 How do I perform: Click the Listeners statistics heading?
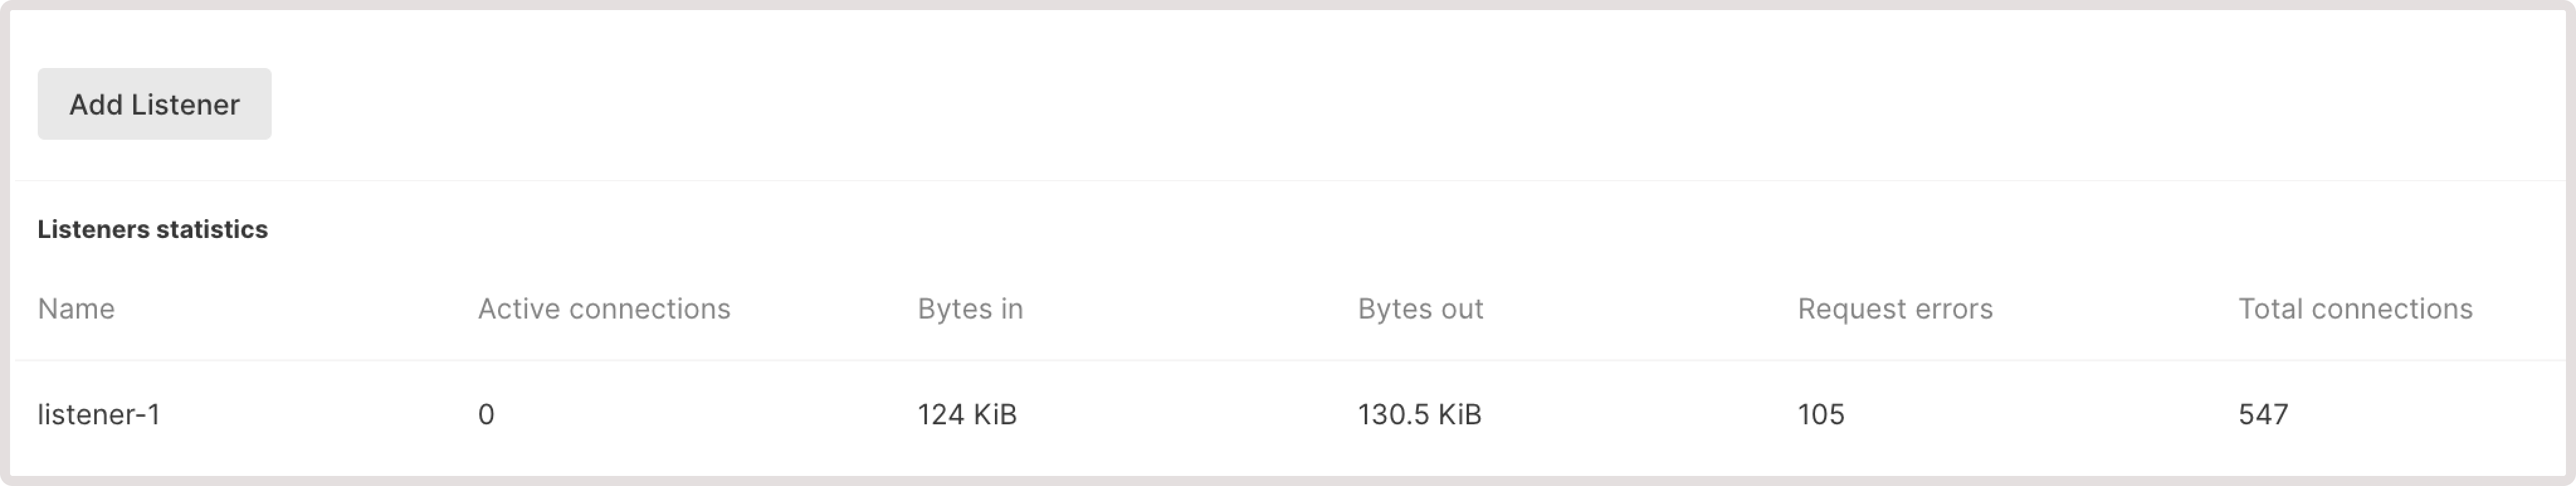click(152, 229)
